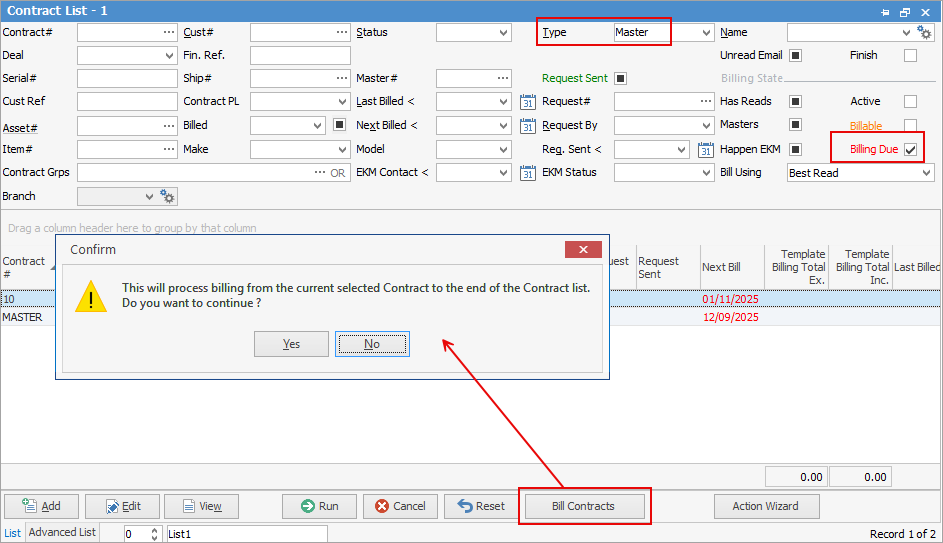Pin the Contract List window
Image resolution: width=943 pixels, height=543 pixels.
coord(885,11)
